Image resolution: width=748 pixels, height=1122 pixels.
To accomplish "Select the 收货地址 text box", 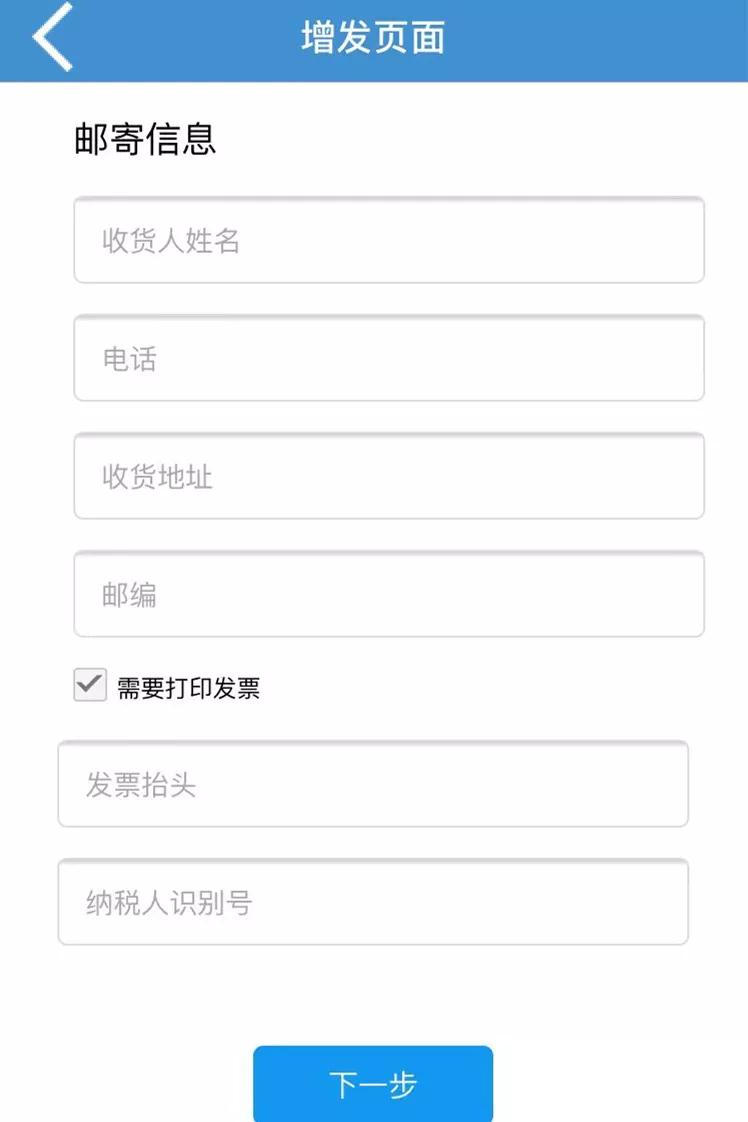I will pyautogui.click(x=389, y=476).
